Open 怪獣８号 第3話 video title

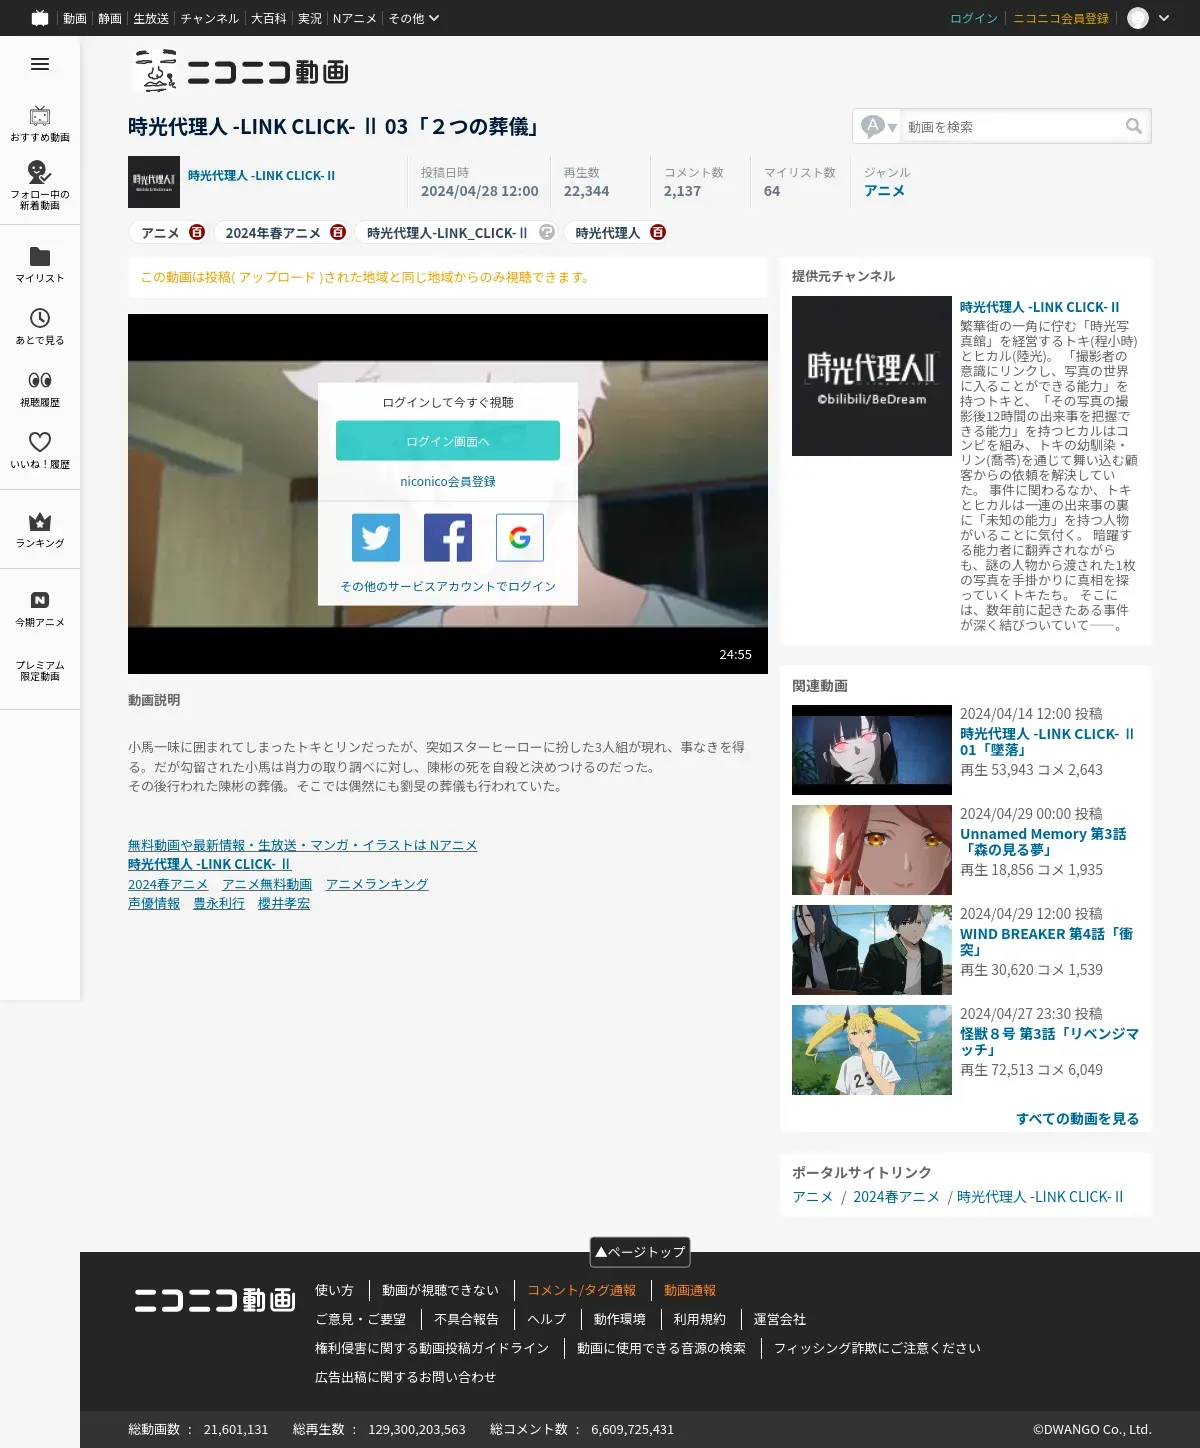coord(1049,1041)
